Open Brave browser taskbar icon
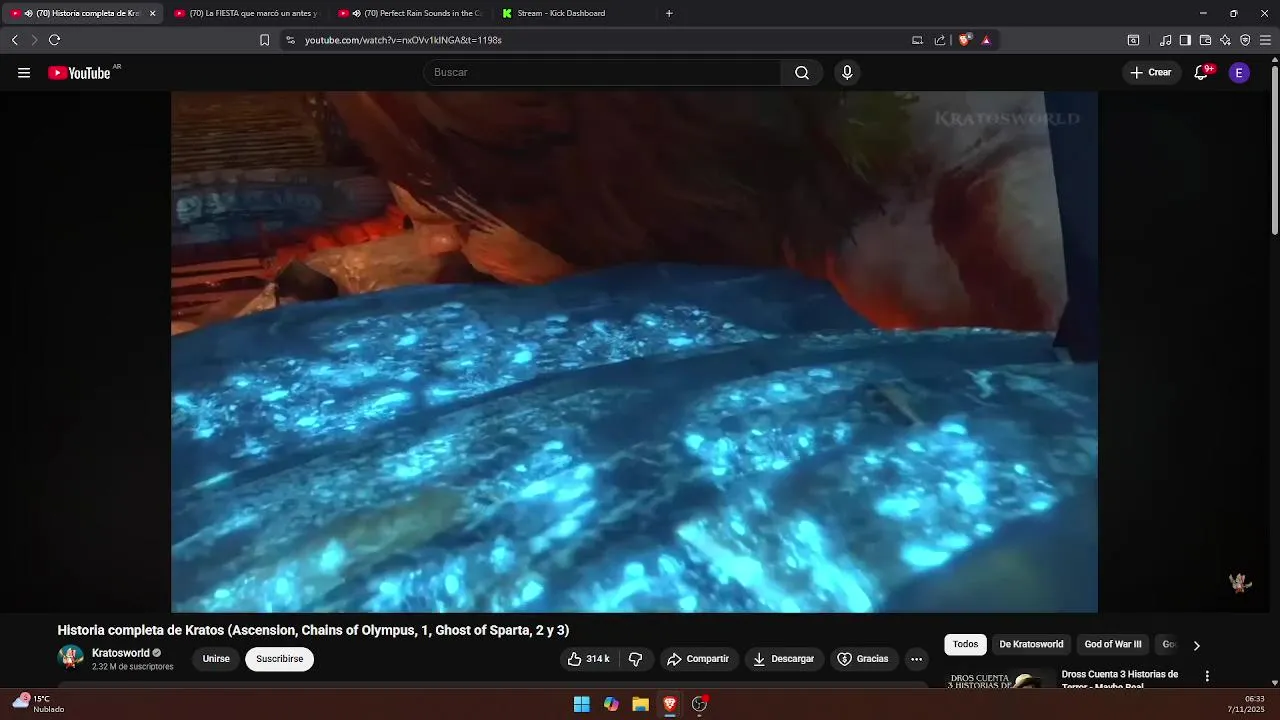This screenshot has width=1280, height=720. tap(670, 704)
